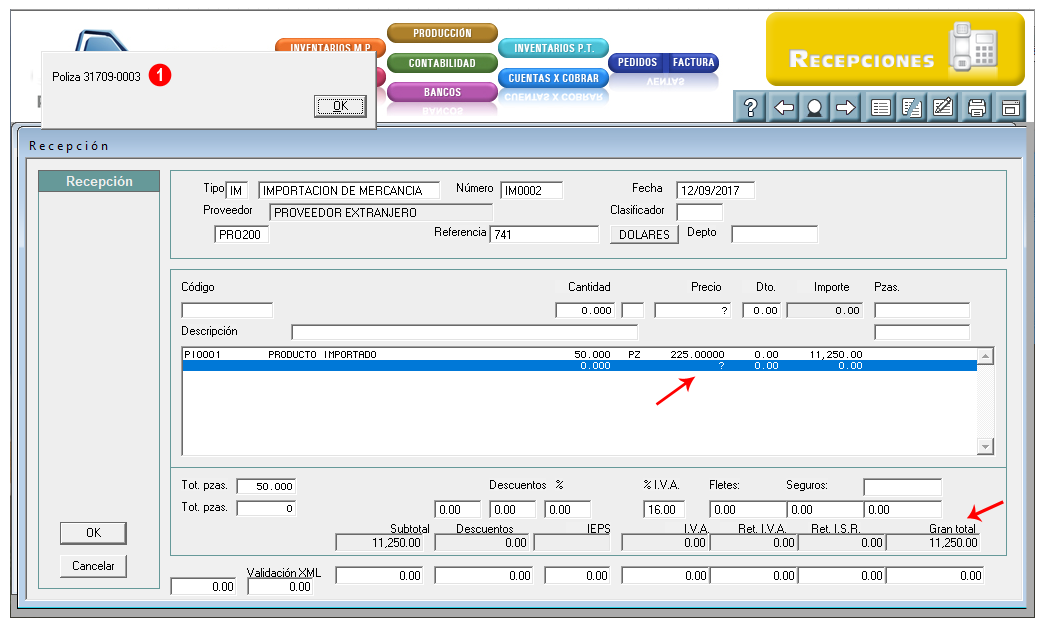Click the window icon in toolbar

pyautogui.click(x=1010, y=107)
